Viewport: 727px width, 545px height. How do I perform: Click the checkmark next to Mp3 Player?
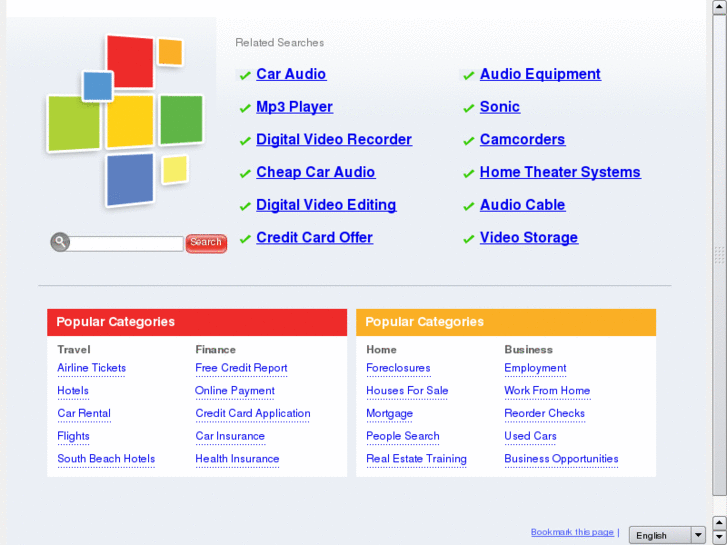tap(245, 108)
